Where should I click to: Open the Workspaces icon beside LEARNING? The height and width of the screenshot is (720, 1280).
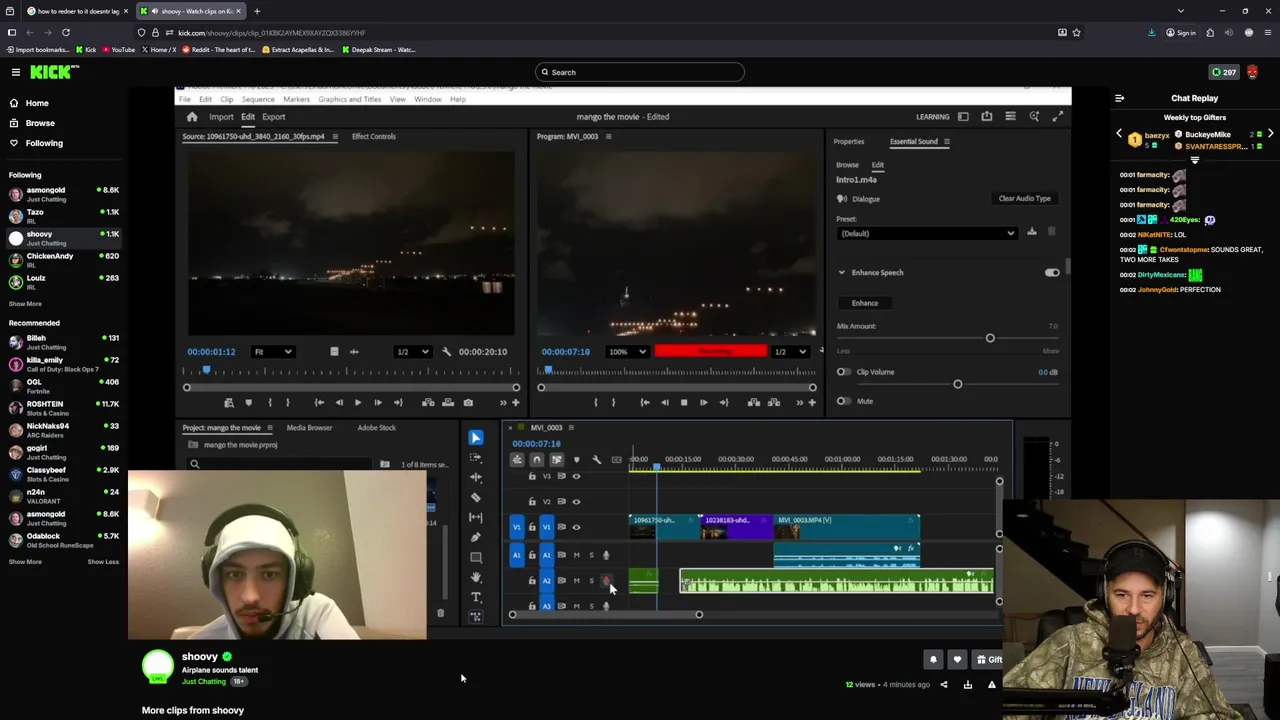pyautogui.click(x=963, y=117)
